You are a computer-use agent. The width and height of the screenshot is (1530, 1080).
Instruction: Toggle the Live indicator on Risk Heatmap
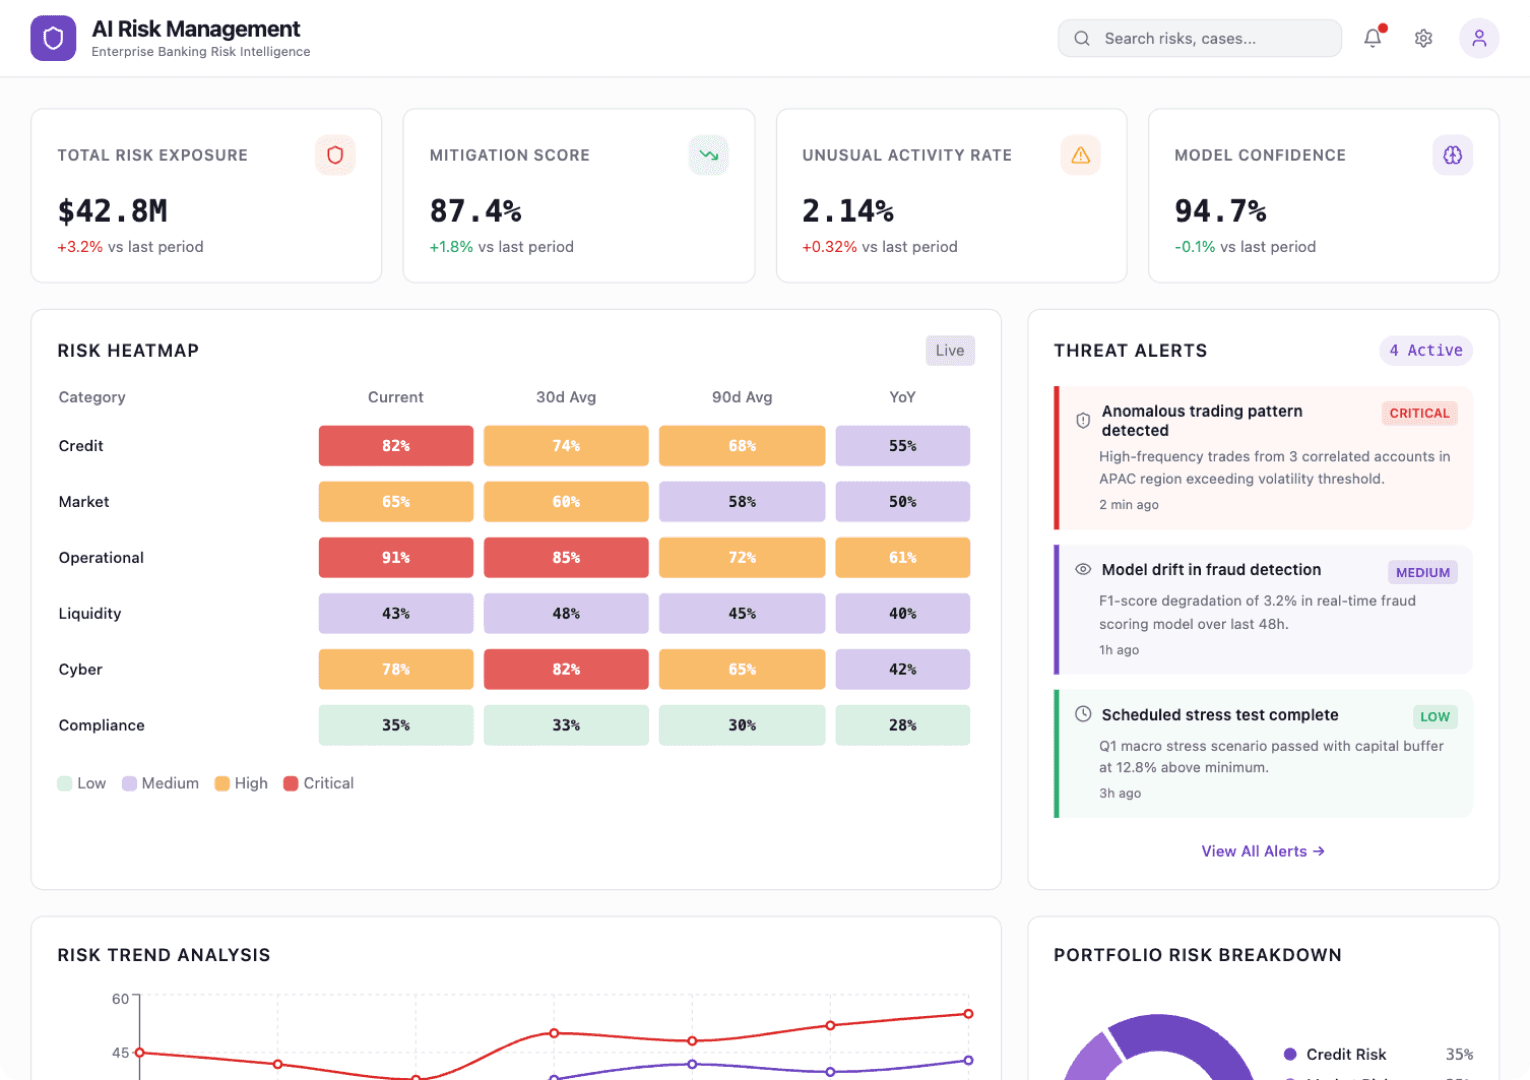point(948,350)
